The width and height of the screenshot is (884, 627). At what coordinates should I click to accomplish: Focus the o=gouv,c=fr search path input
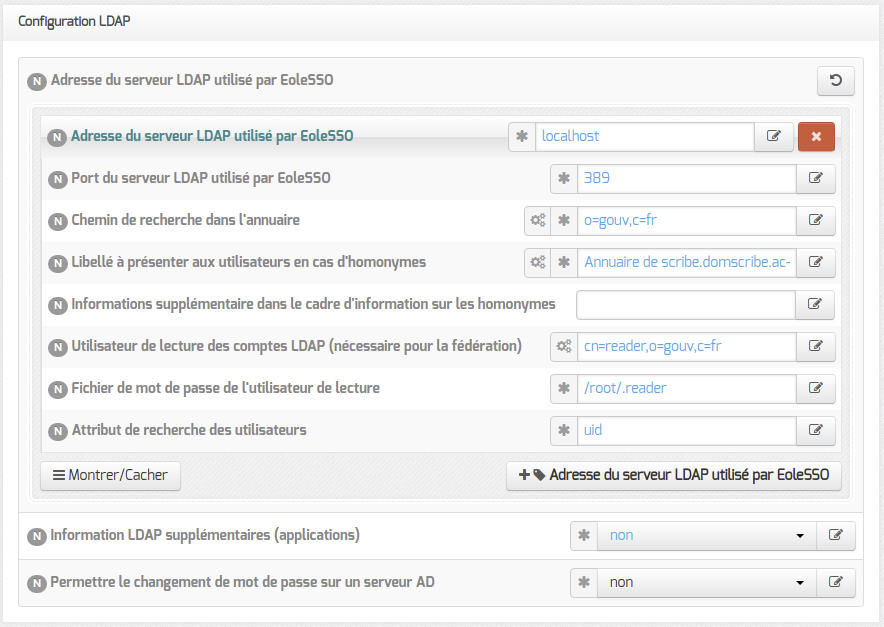coord(687,220)
